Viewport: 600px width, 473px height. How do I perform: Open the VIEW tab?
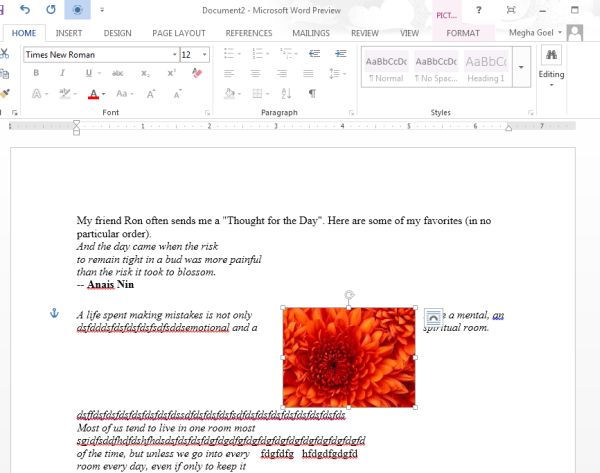coord(409,33)
